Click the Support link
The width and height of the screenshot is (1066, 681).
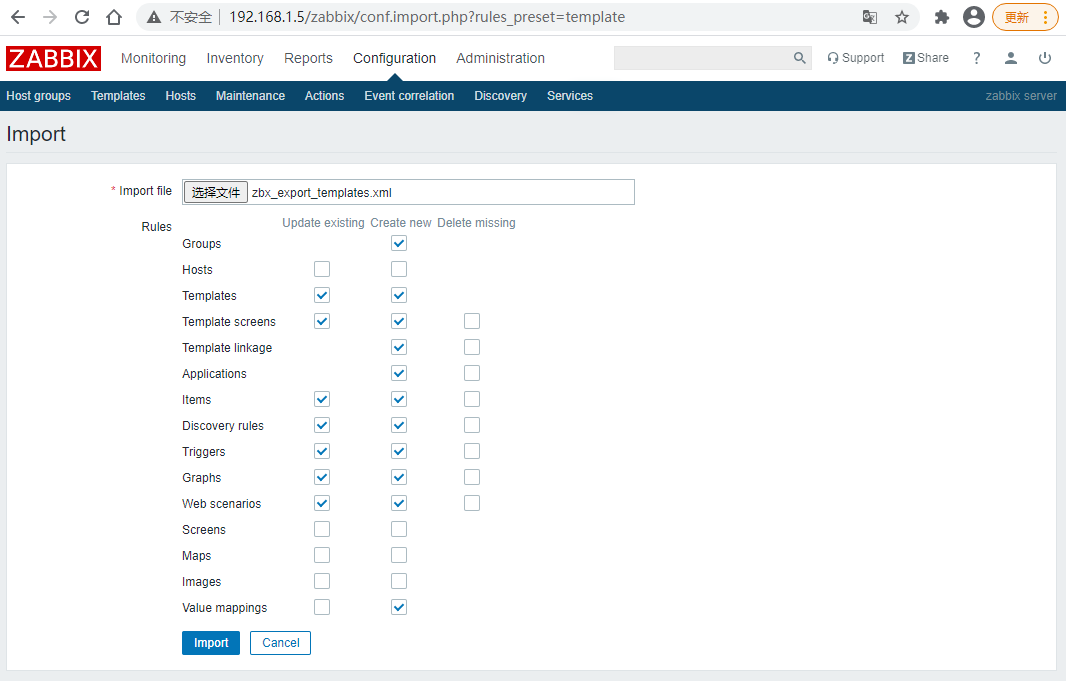coord(856,58)
